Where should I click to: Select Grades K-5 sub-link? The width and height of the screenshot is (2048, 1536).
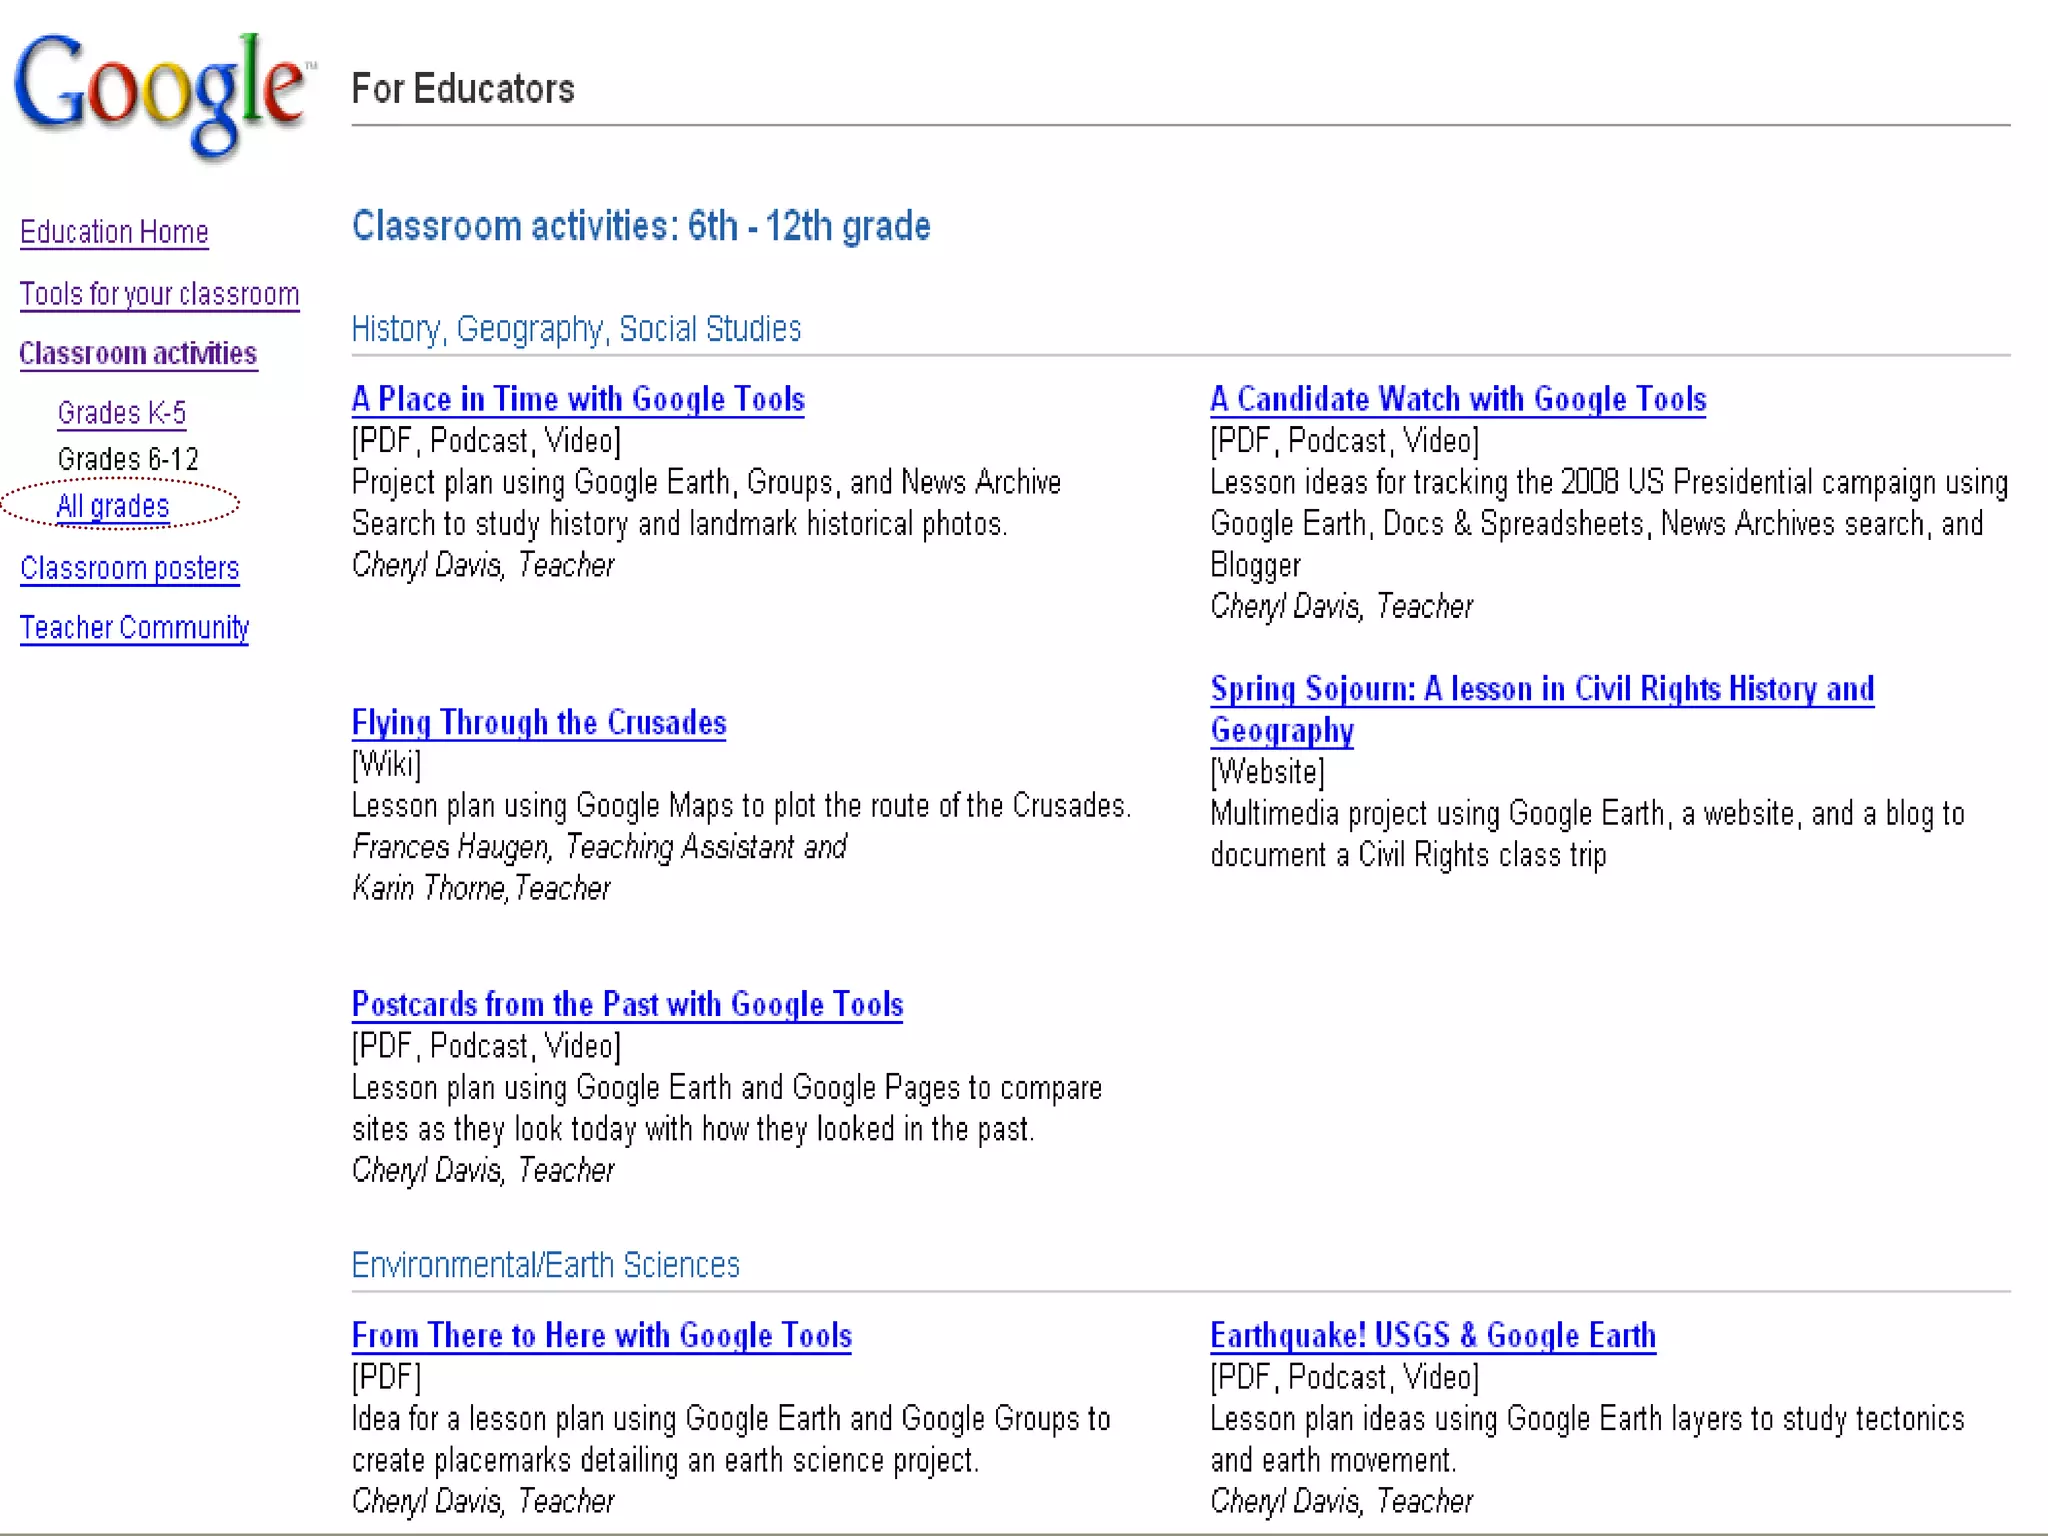pyautogui.click(x=122, y=412)
